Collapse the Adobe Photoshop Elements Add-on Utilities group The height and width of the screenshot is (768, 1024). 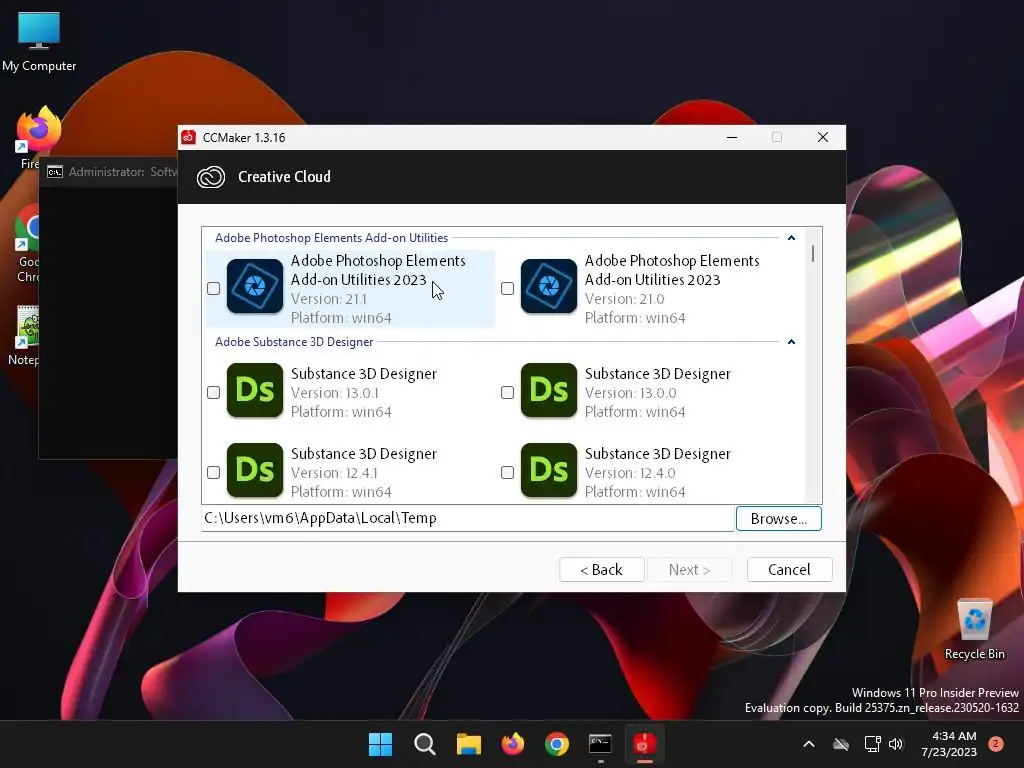click(x=792, y=238)
